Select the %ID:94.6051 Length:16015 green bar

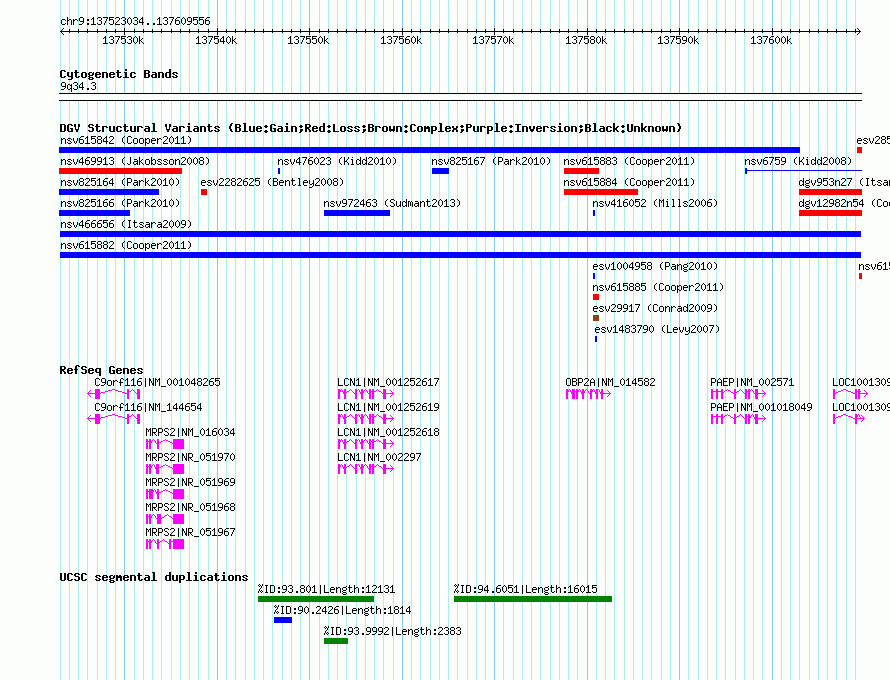533,599
